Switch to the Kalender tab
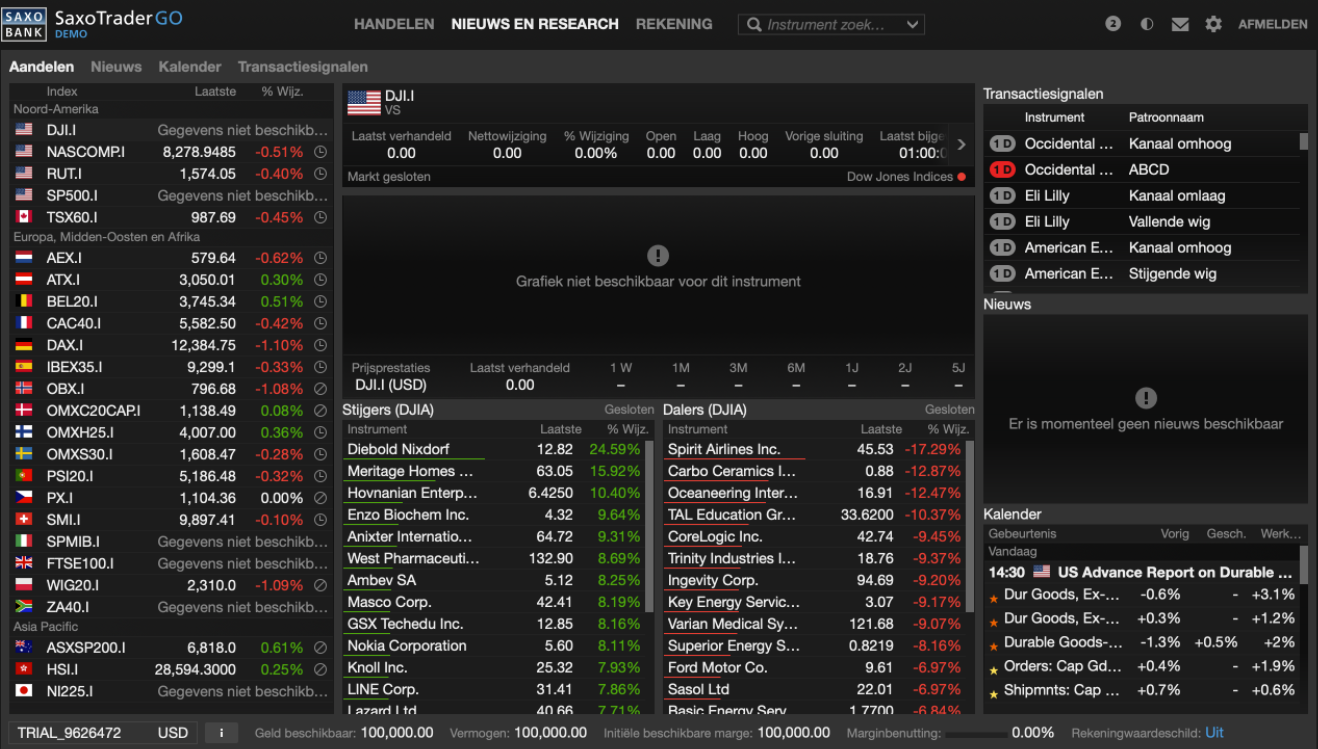 (x=190, y=67)
